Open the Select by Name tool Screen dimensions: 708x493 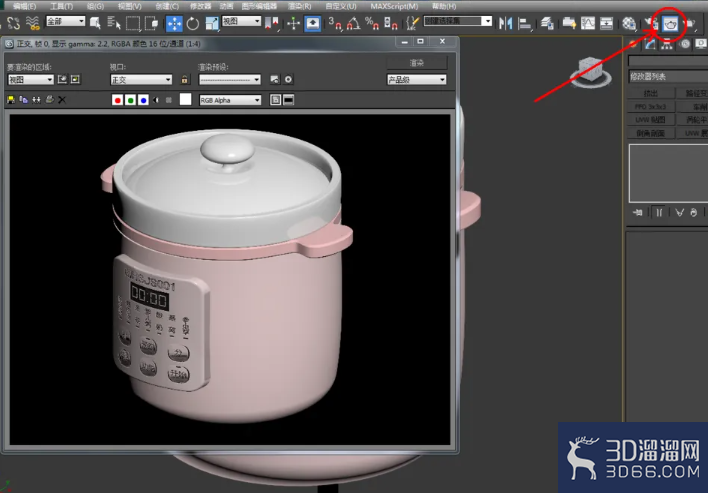tap(114, 23)
